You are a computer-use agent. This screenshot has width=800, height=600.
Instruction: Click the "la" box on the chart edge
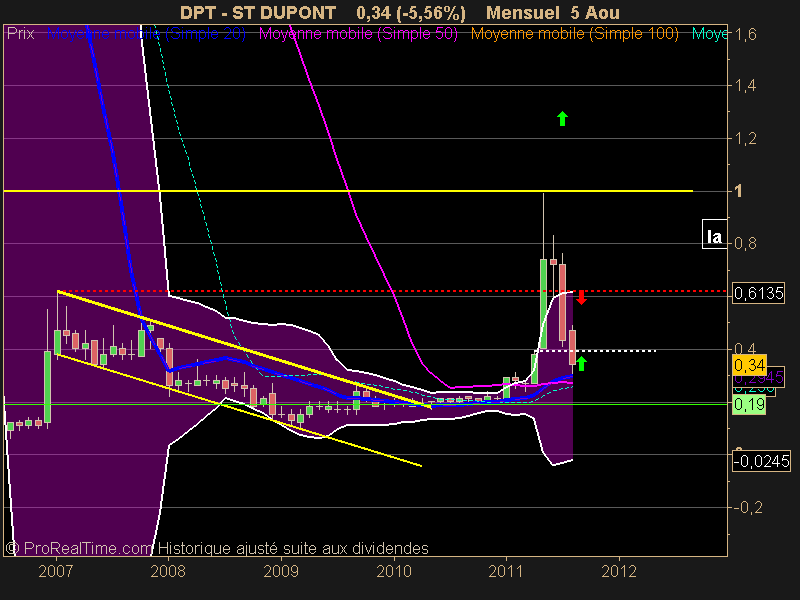pos(714,234)
